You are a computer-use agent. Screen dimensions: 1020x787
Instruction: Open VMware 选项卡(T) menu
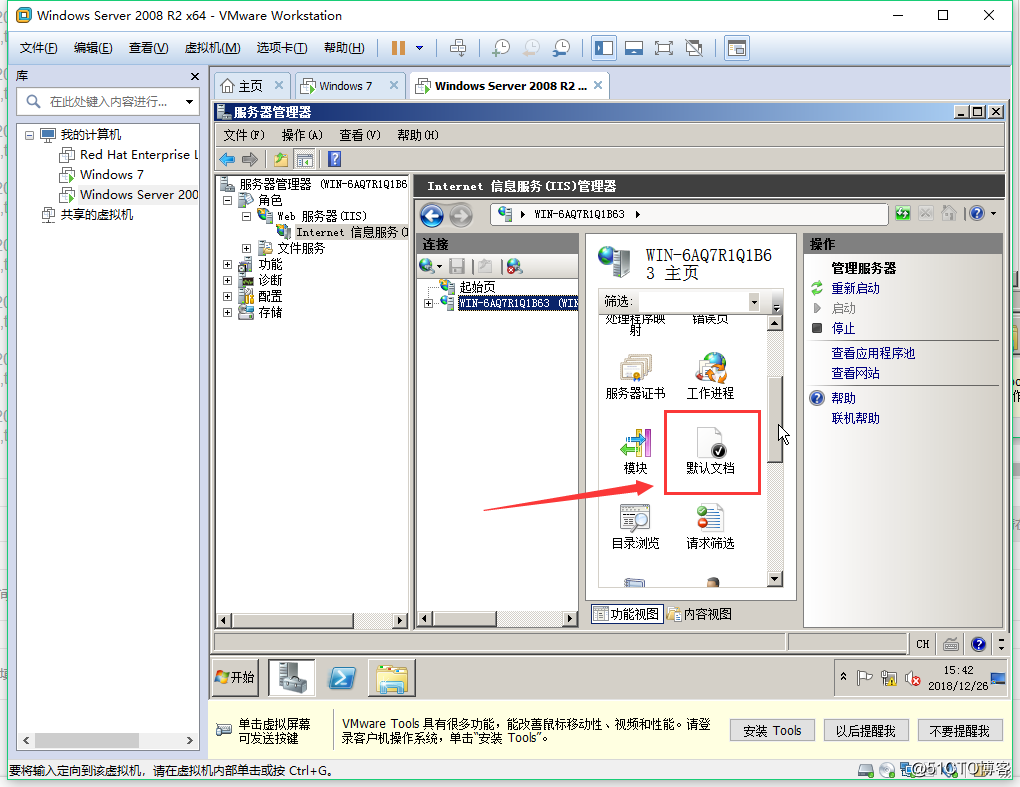point(282,48)
